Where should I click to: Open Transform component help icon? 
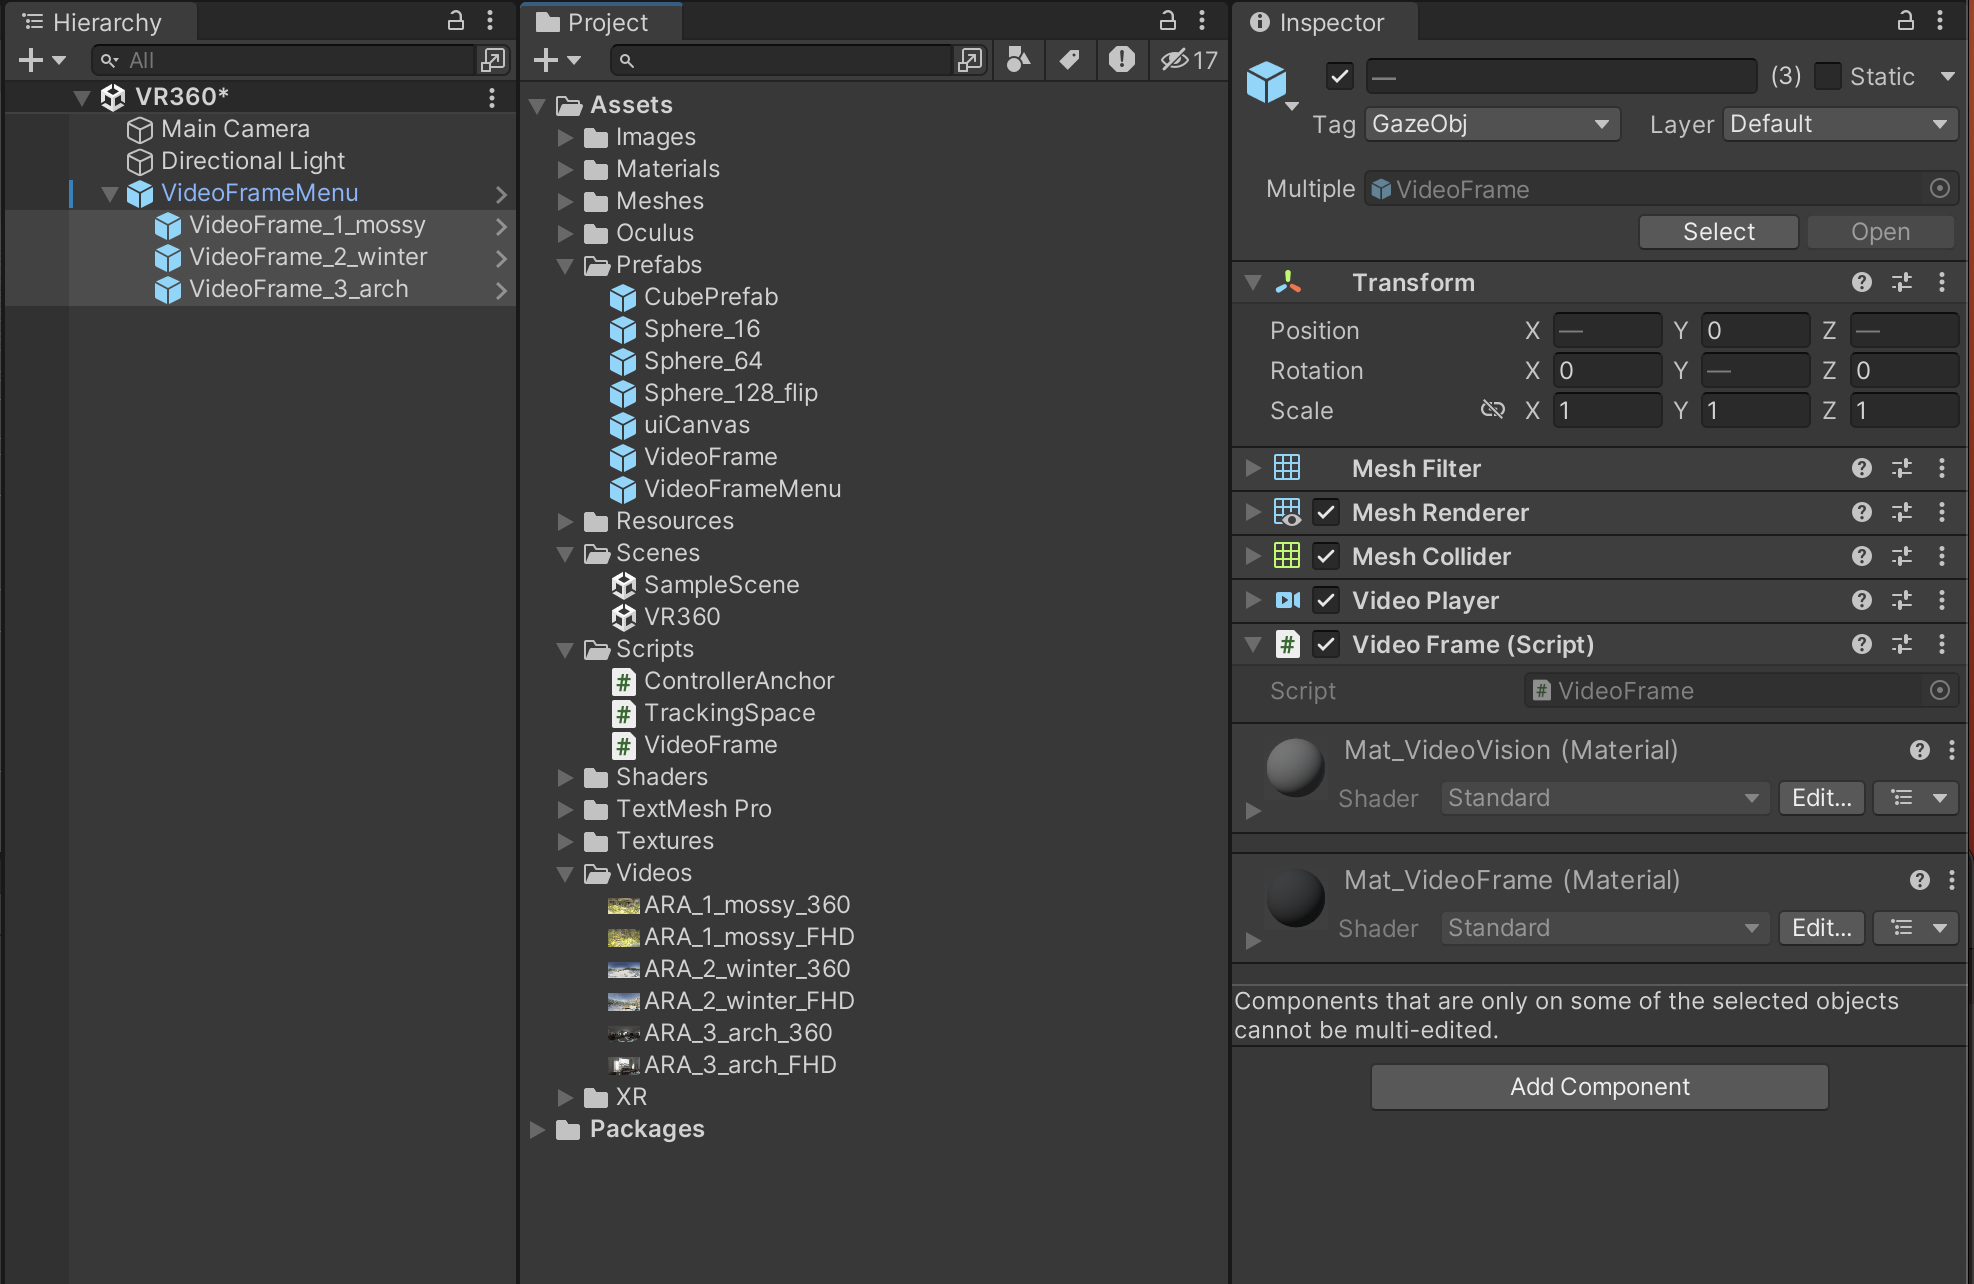click(1861, 283)
